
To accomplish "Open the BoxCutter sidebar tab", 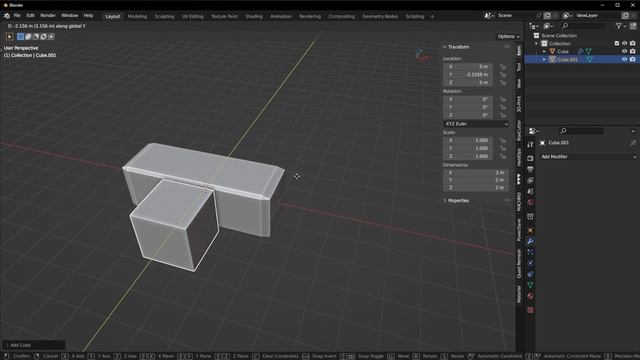I will [519, 130].
